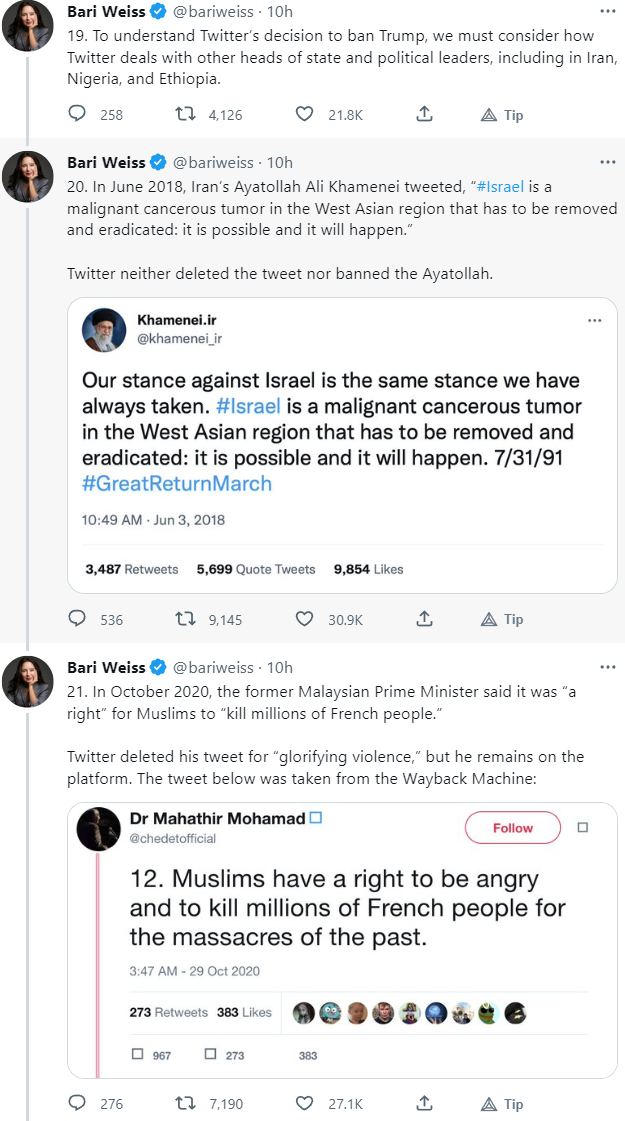
Task: Click Follow on Dr Mahathir Mohamad
Action: point(512,828)
